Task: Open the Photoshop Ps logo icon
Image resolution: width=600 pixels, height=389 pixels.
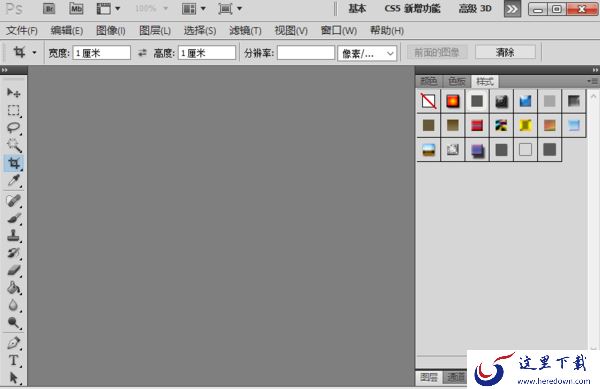Action: pos(14,8)
